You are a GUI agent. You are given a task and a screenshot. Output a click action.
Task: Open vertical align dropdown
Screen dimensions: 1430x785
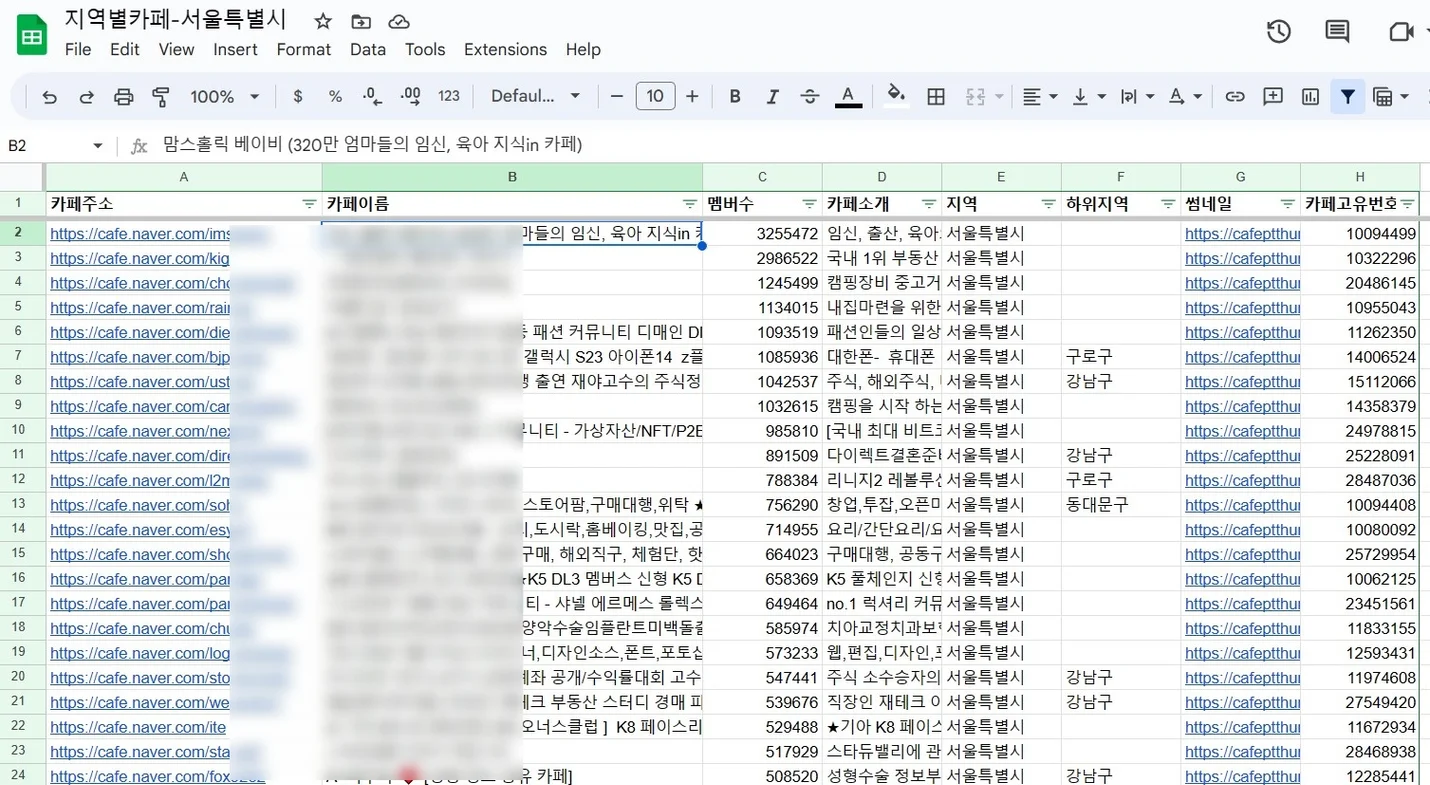1089,97
